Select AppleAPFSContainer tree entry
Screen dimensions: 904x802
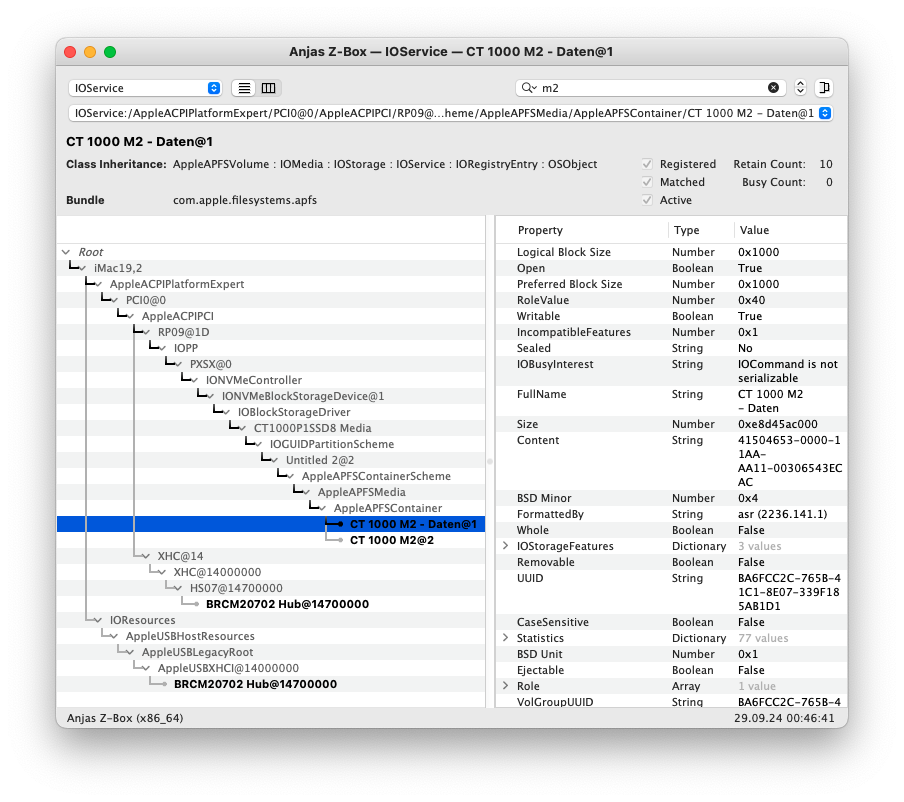coord(387,508)
